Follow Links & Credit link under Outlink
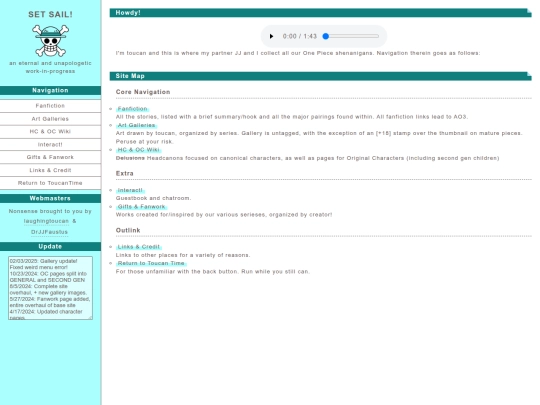This screenshot has height=405, width=540. pyautogui.click(x=139, y=247)
